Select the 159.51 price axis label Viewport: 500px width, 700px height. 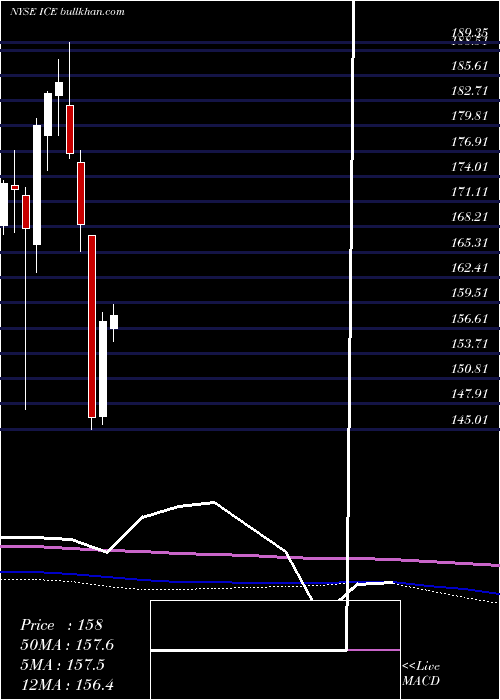point(469,293)
